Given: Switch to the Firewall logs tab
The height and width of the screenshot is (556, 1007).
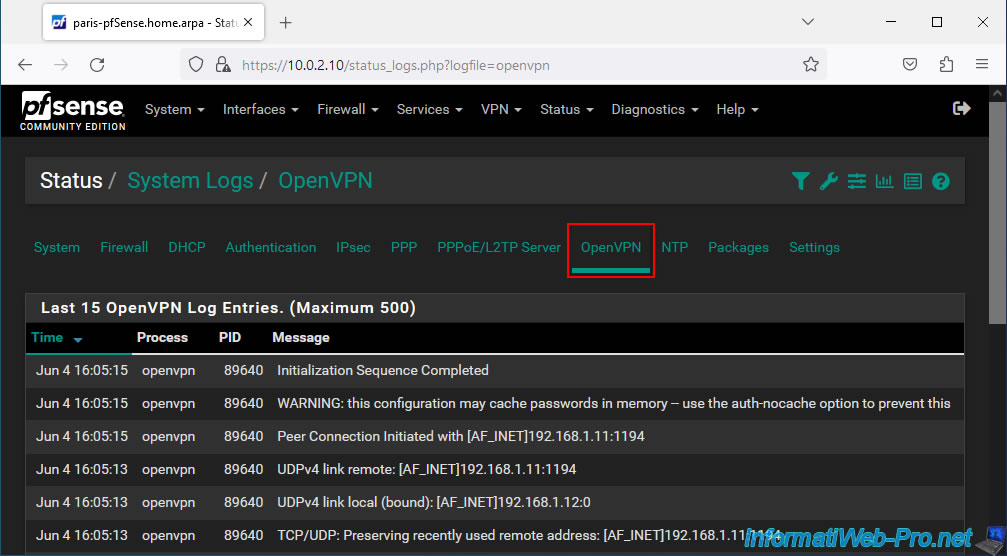Looking at the screenshot, I should click(124, 248).
